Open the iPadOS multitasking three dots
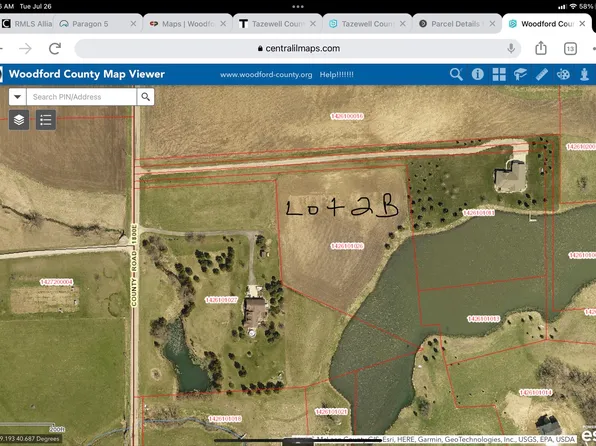The height and width of the screenshot is (446, 596). coord(298,6)
